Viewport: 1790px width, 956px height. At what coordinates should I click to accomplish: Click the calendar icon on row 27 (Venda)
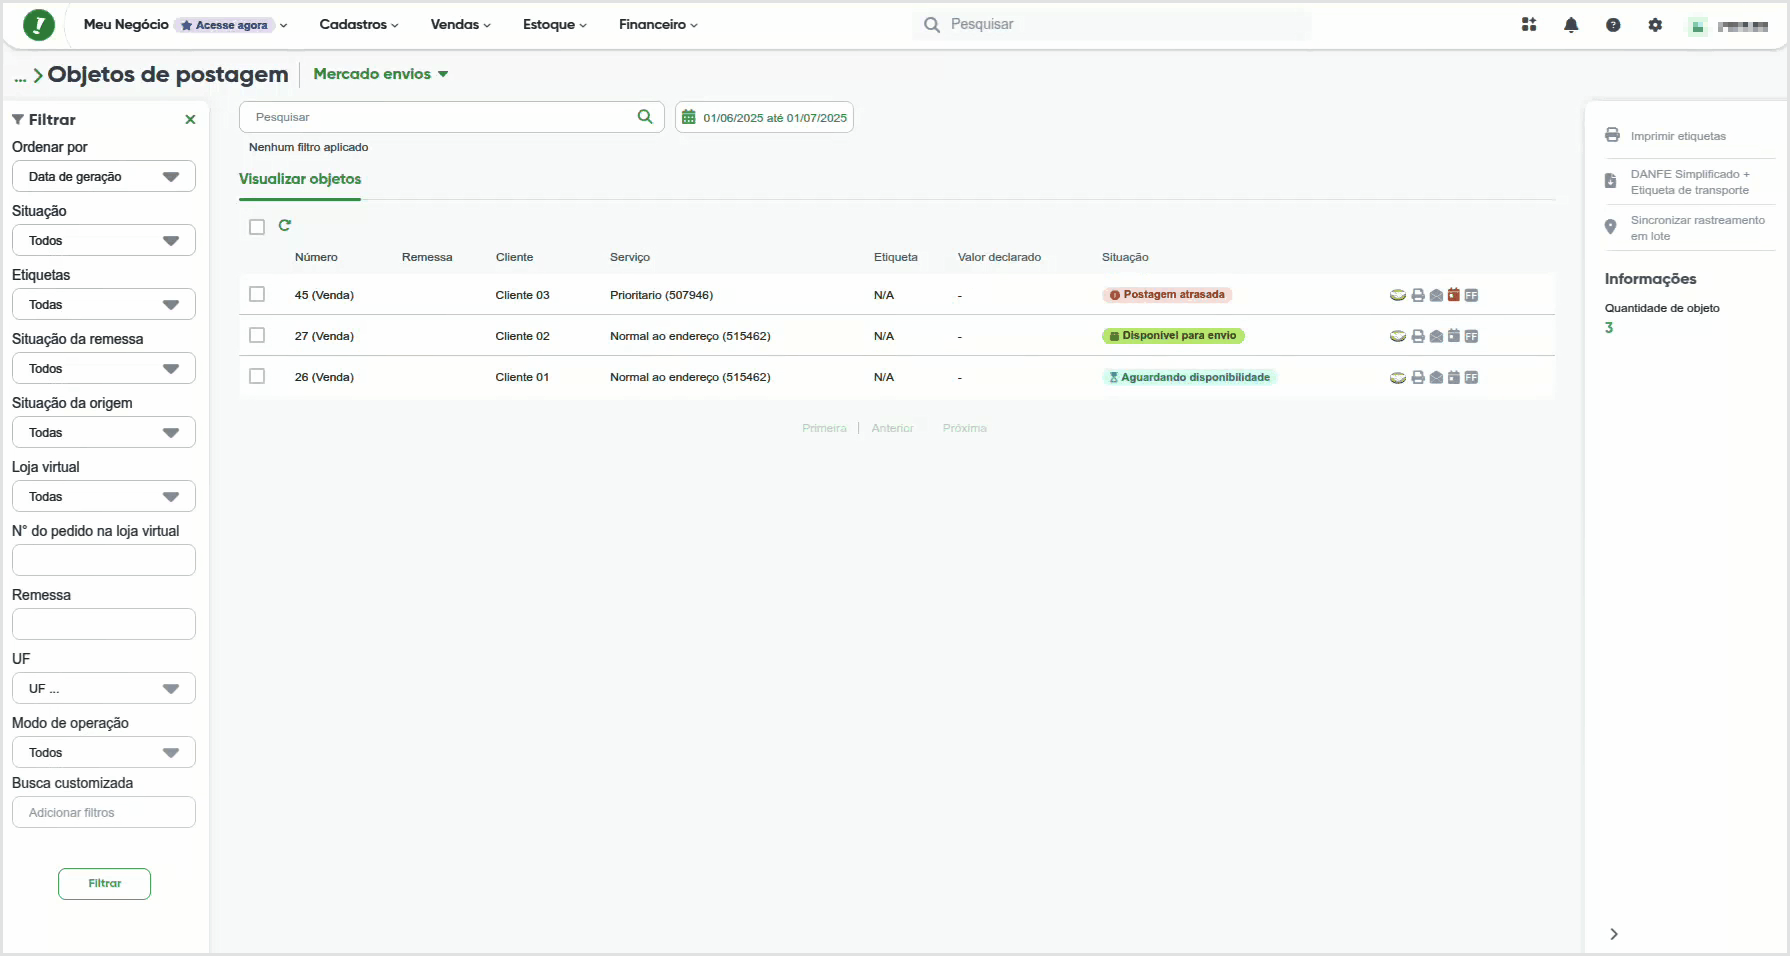click(1454, 336)
